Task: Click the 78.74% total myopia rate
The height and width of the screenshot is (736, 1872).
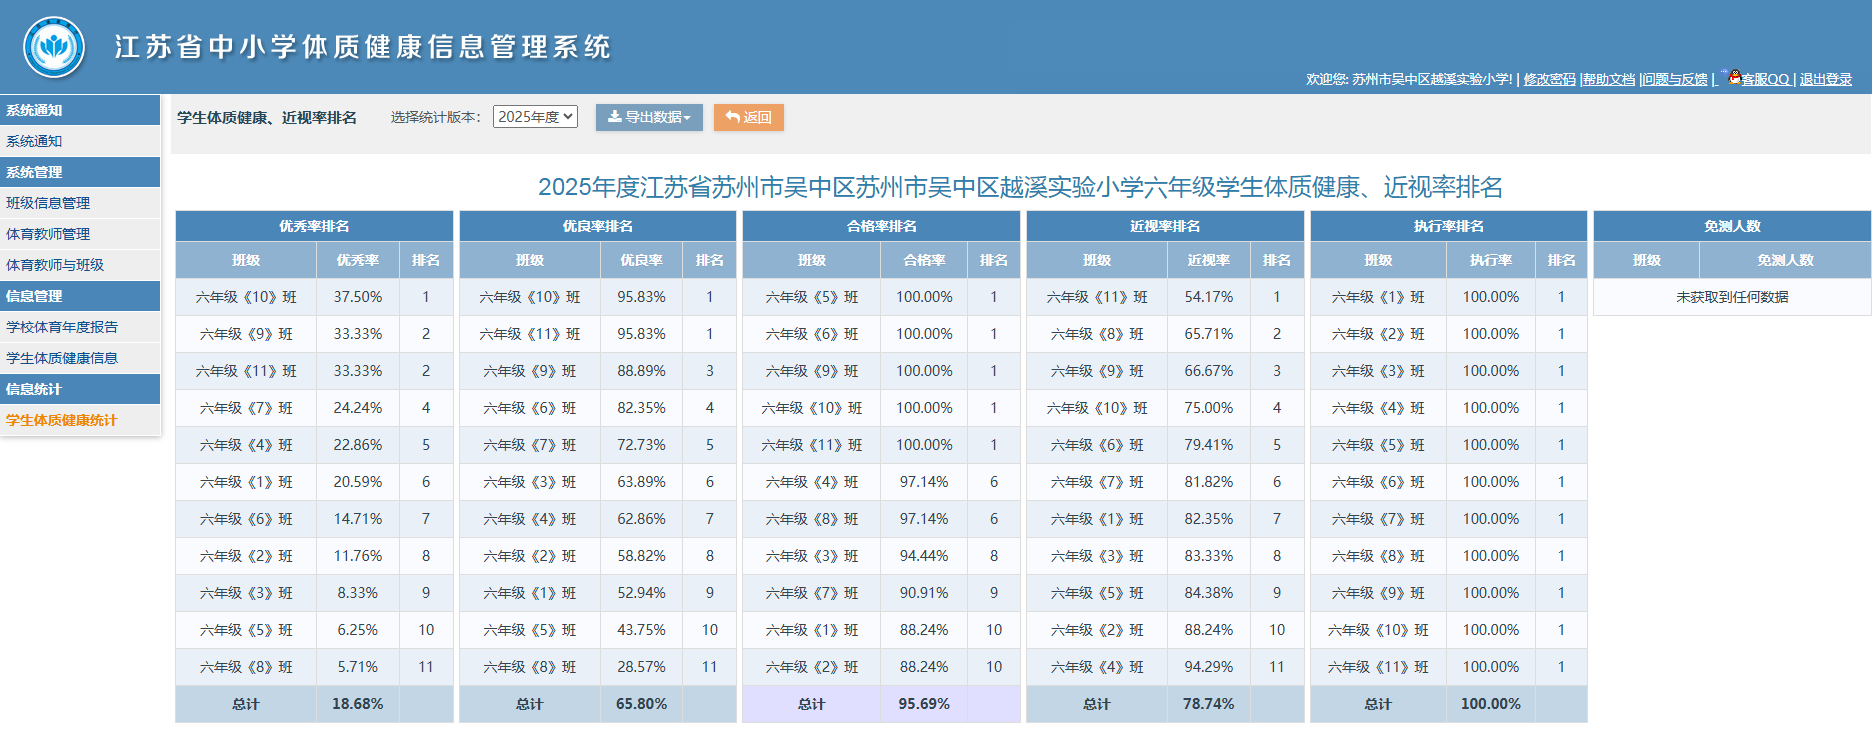Action: 1209,704
